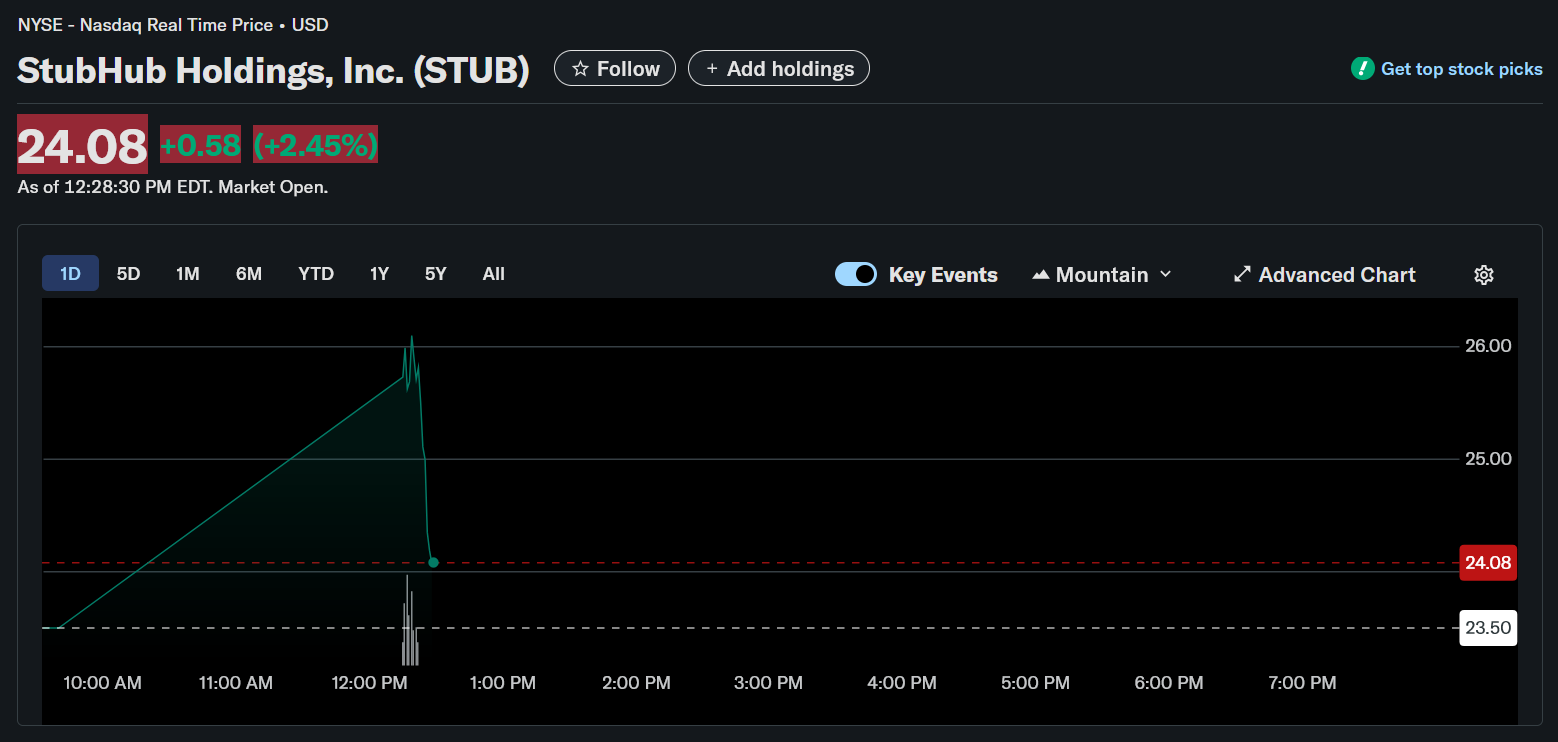Click the 7:00 PM axis label
This screenshot has width=1558, height=742.
pyautogui.click(x=1301, y=683)
